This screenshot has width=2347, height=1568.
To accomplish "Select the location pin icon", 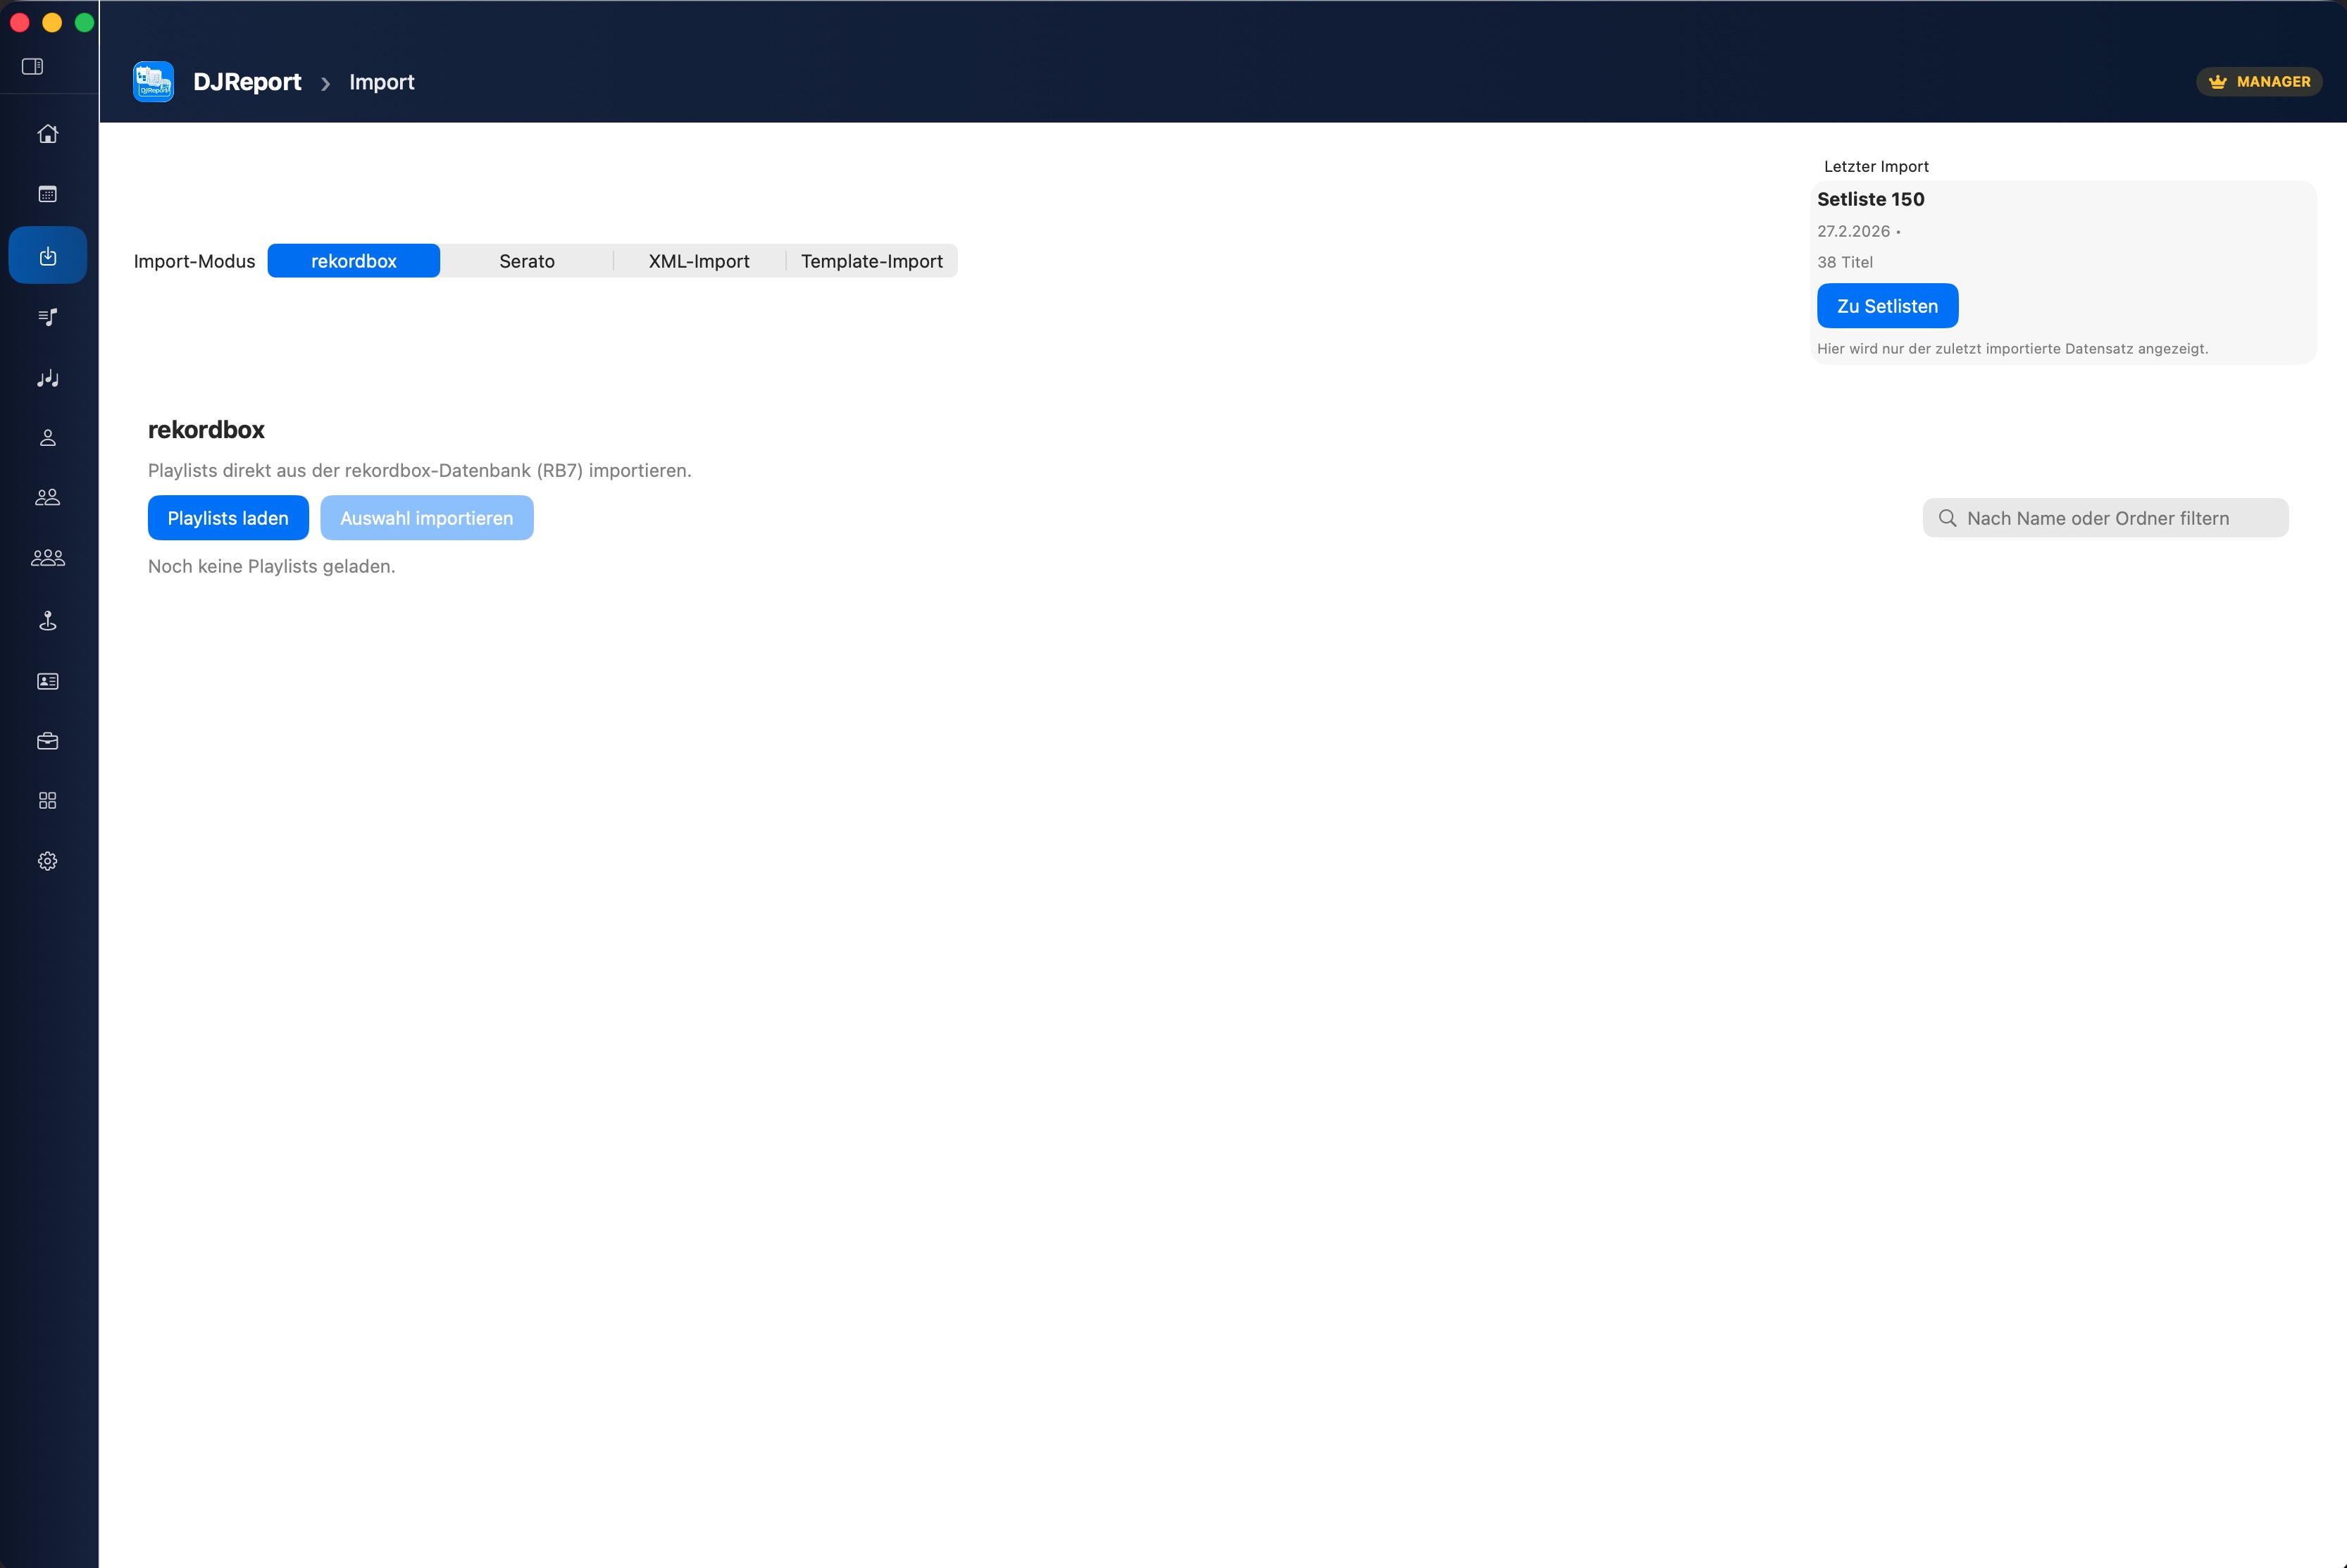I will [47, 620].
